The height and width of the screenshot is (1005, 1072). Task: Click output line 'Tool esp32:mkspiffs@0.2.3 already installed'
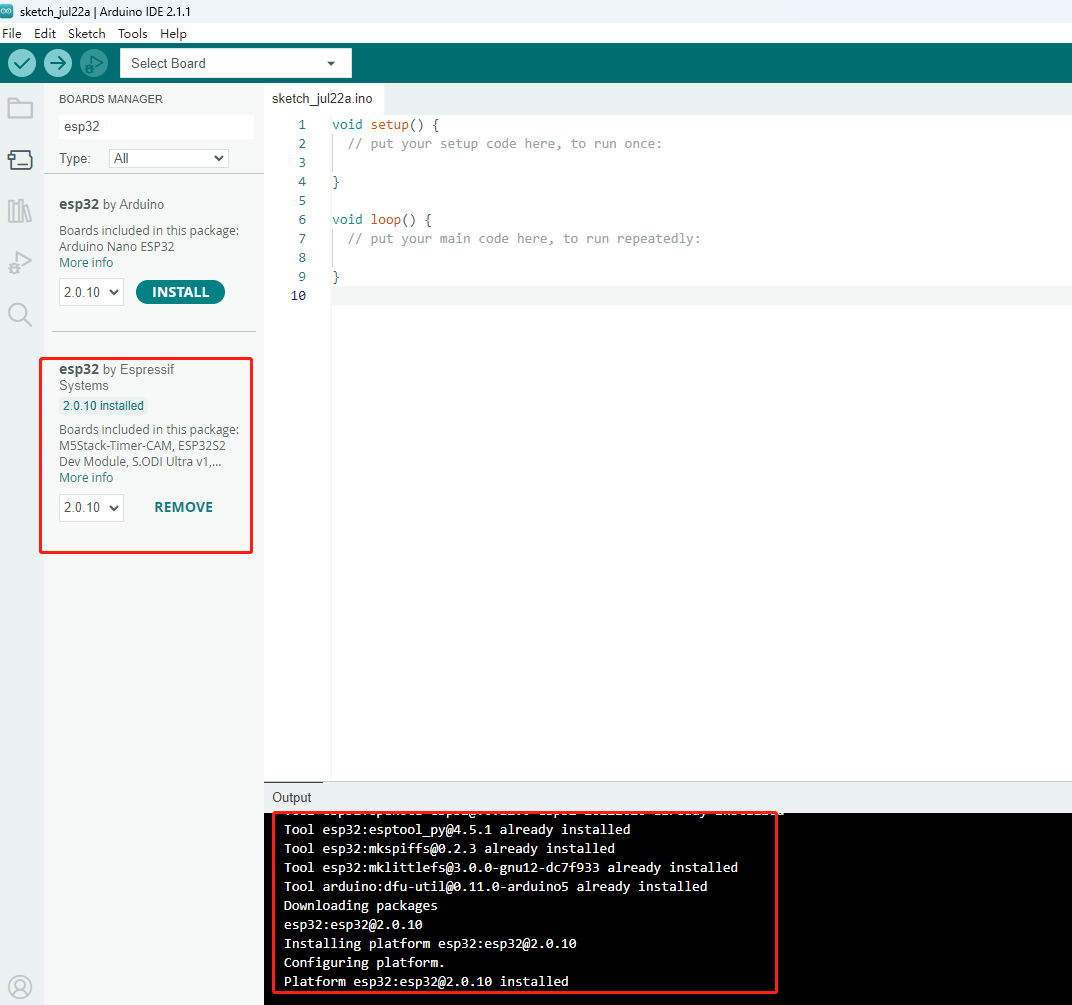(x=449, y=848)
